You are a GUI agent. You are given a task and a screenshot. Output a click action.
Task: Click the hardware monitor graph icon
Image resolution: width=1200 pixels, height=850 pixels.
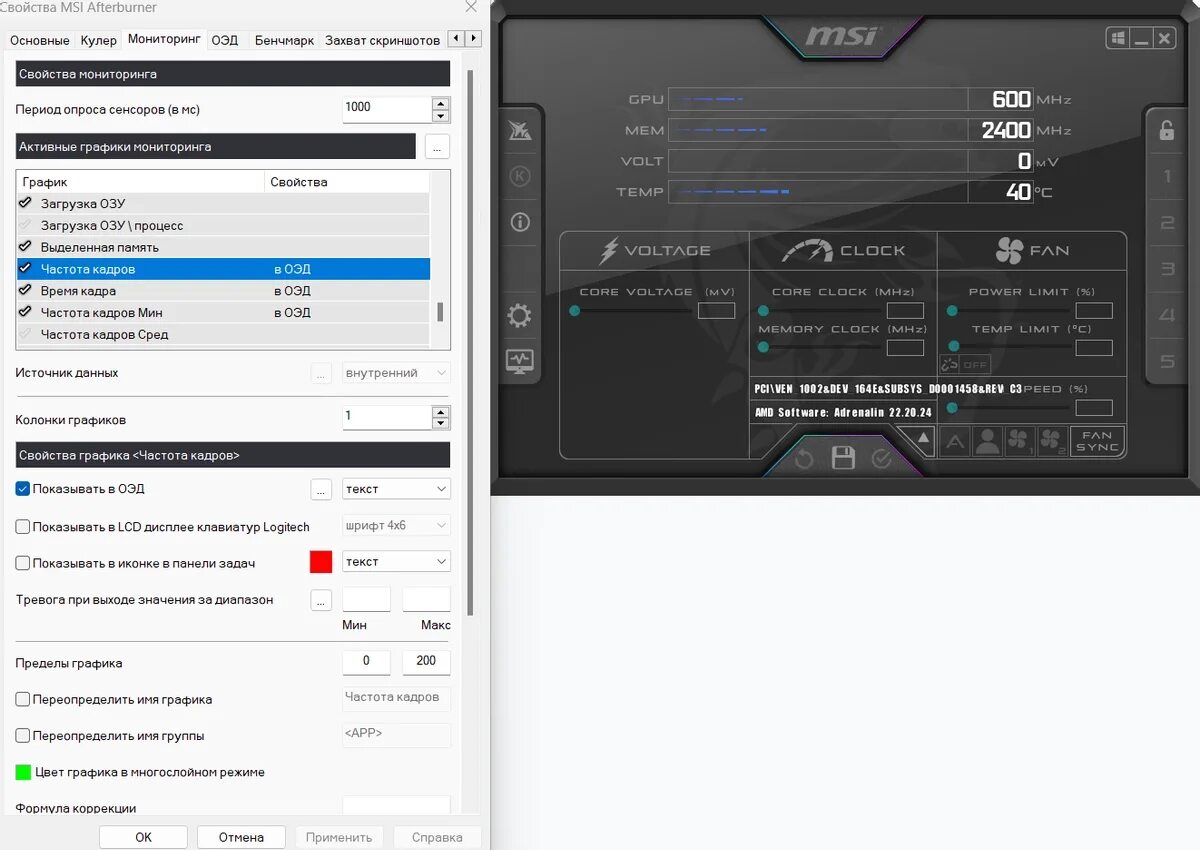tap(520, 360)
